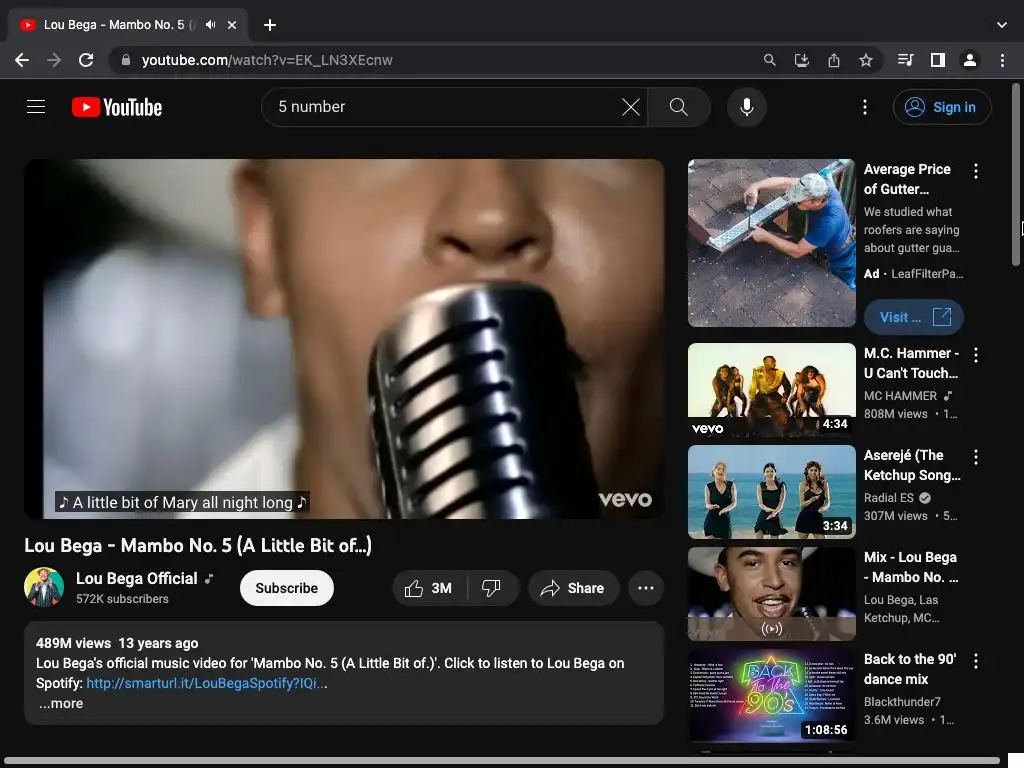The image size is (1024, 768).
Task: Bookmark this tab with the star icon
Action: tap(865, 60)
